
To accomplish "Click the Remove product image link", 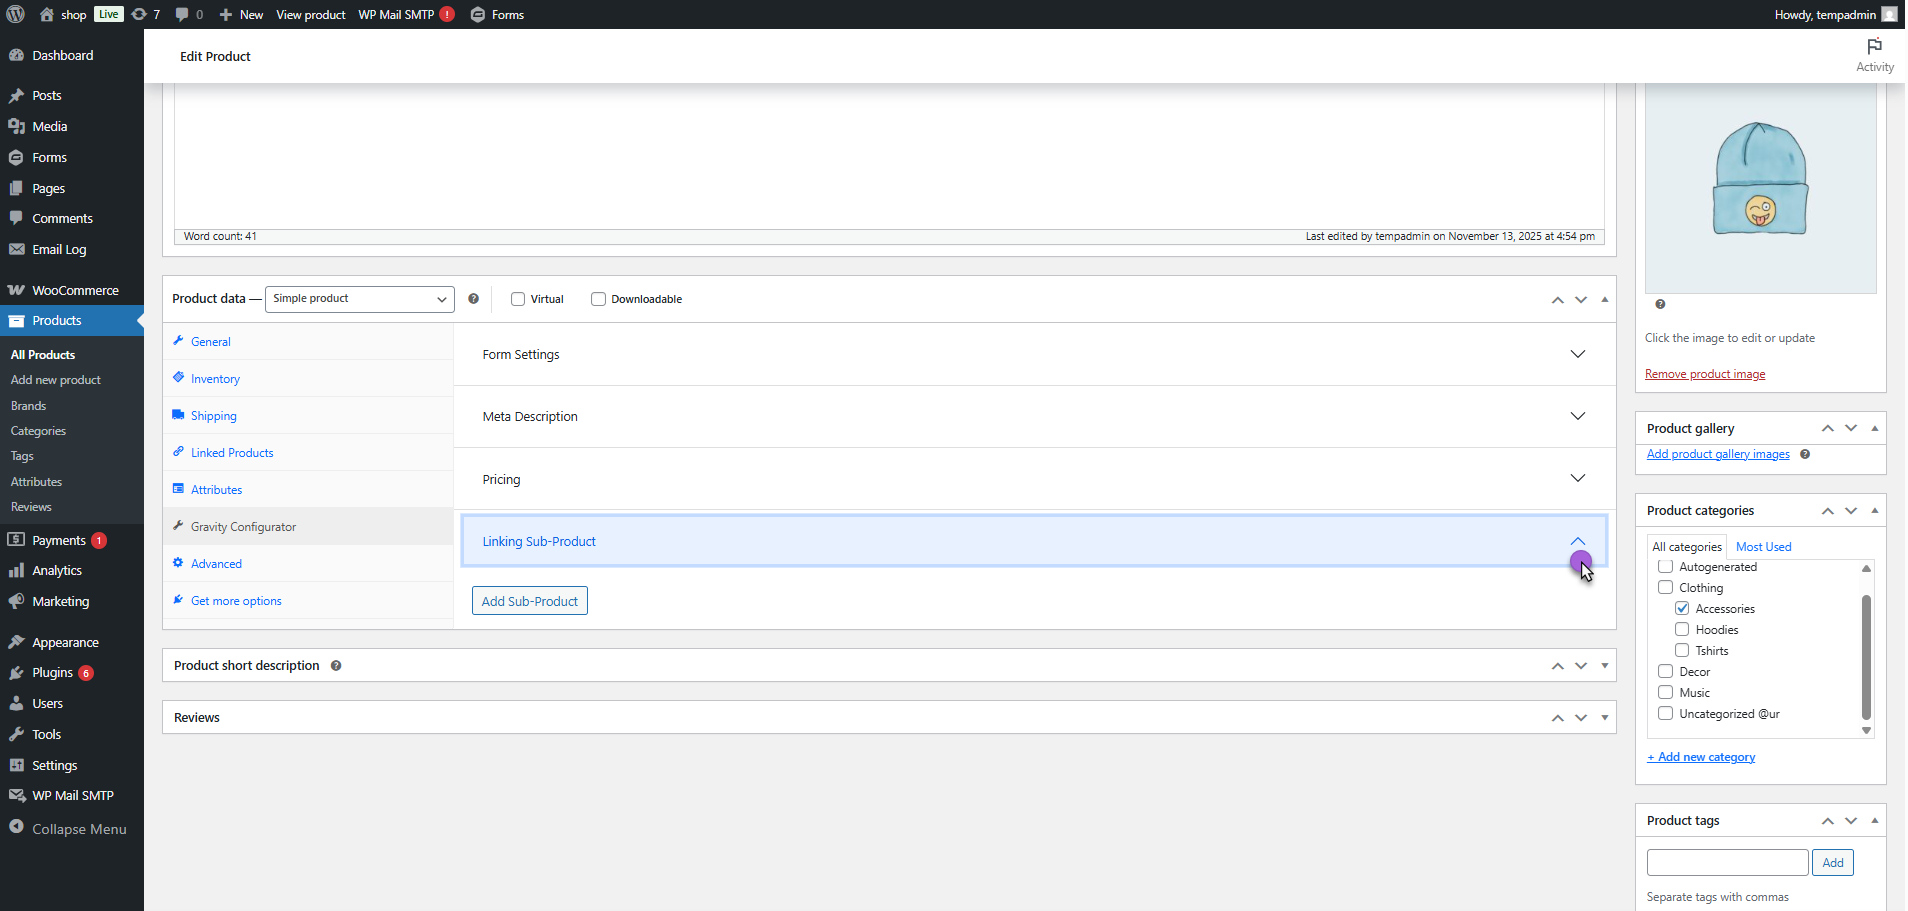I will pos(1704,374).
